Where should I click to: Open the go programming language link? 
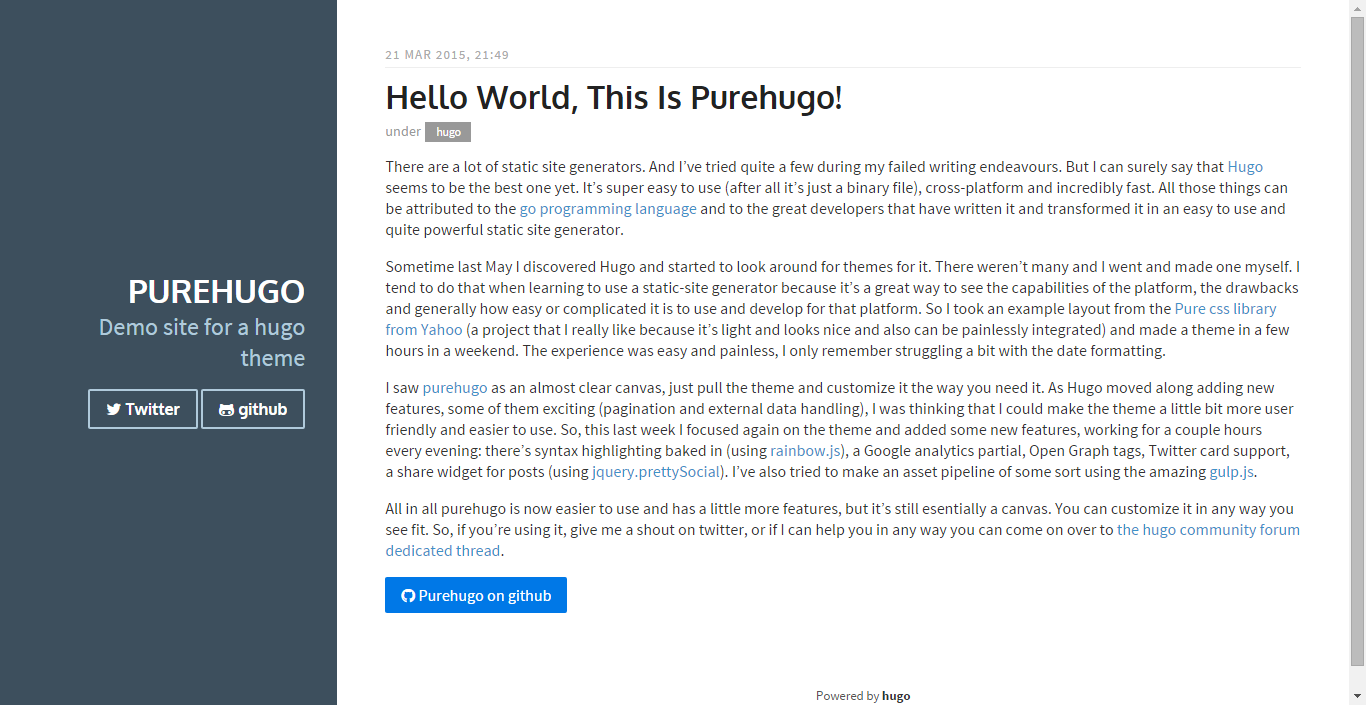click(x=608, y=209)
